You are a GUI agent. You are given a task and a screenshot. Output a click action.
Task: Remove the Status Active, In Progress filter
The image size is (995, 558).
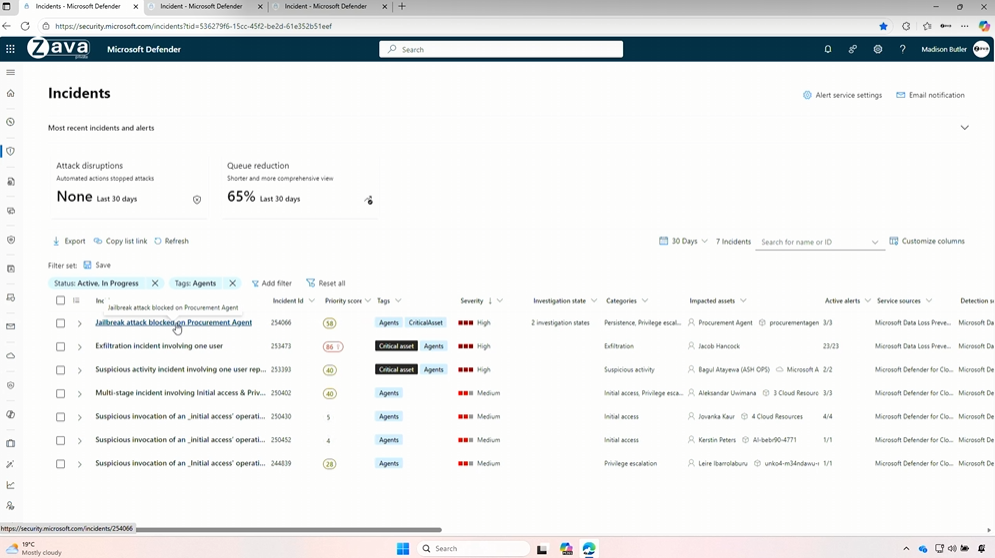tap(155, 283)
